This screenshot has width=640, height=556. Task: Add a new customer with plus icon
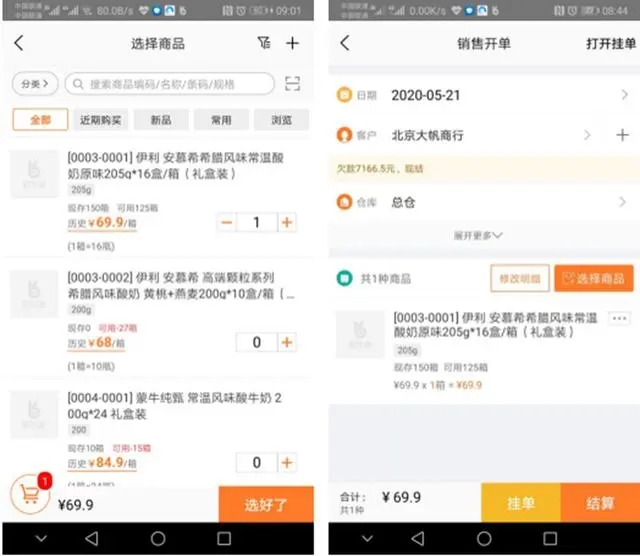pos(622,135)
